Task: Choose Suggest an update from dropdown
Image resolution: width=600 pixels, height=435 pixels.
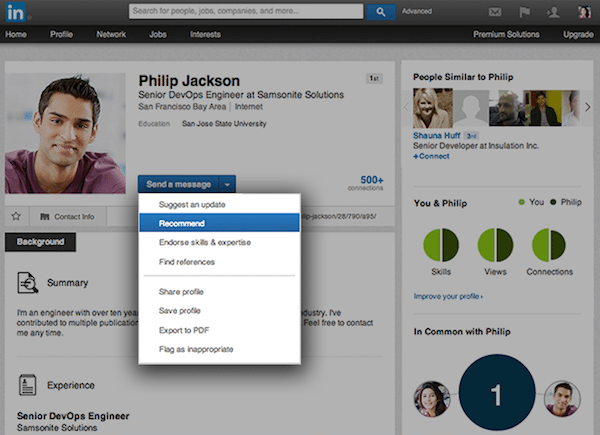Action: (220, 204)
